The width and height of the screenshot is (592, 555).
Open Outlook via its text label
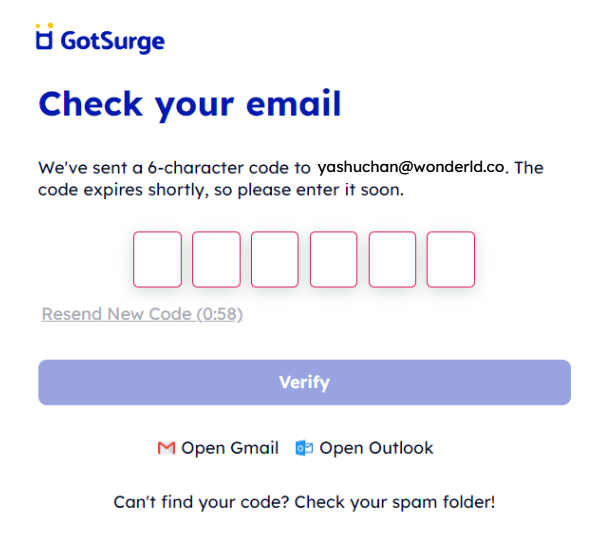click(376, 448)
